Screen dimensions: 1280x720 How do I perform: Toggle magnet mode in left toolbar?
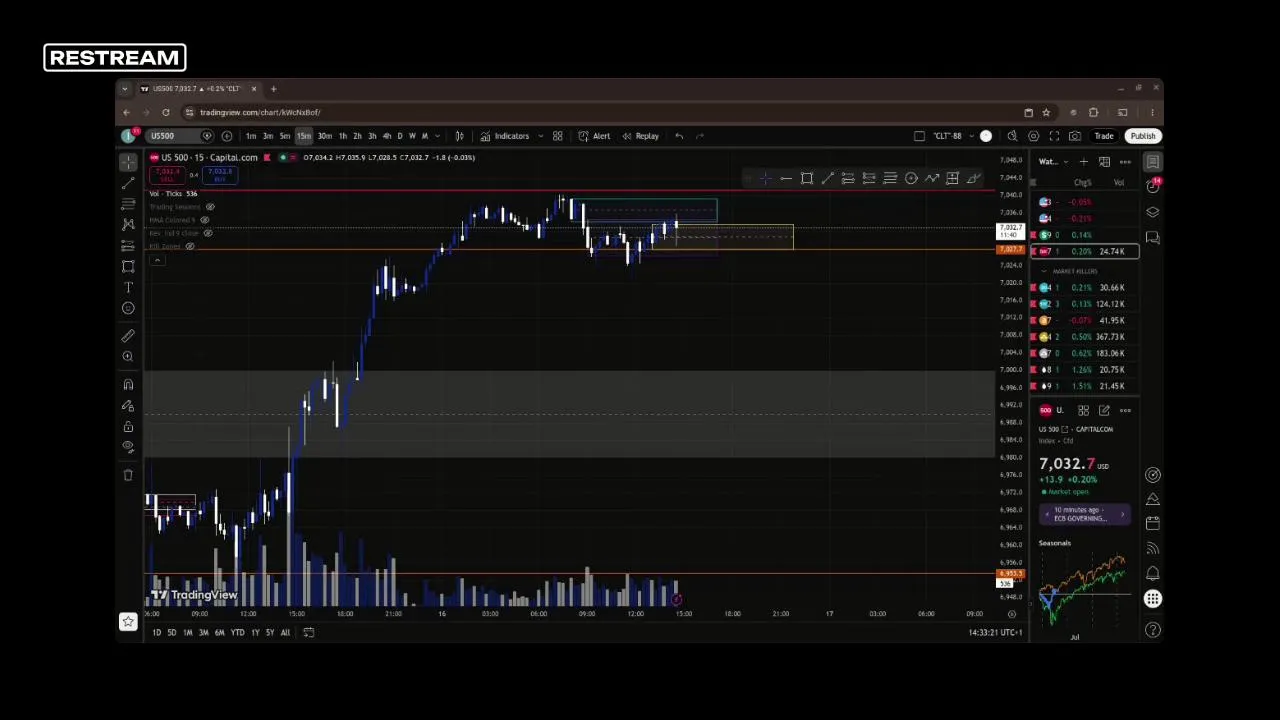click(x=128, y=385)
